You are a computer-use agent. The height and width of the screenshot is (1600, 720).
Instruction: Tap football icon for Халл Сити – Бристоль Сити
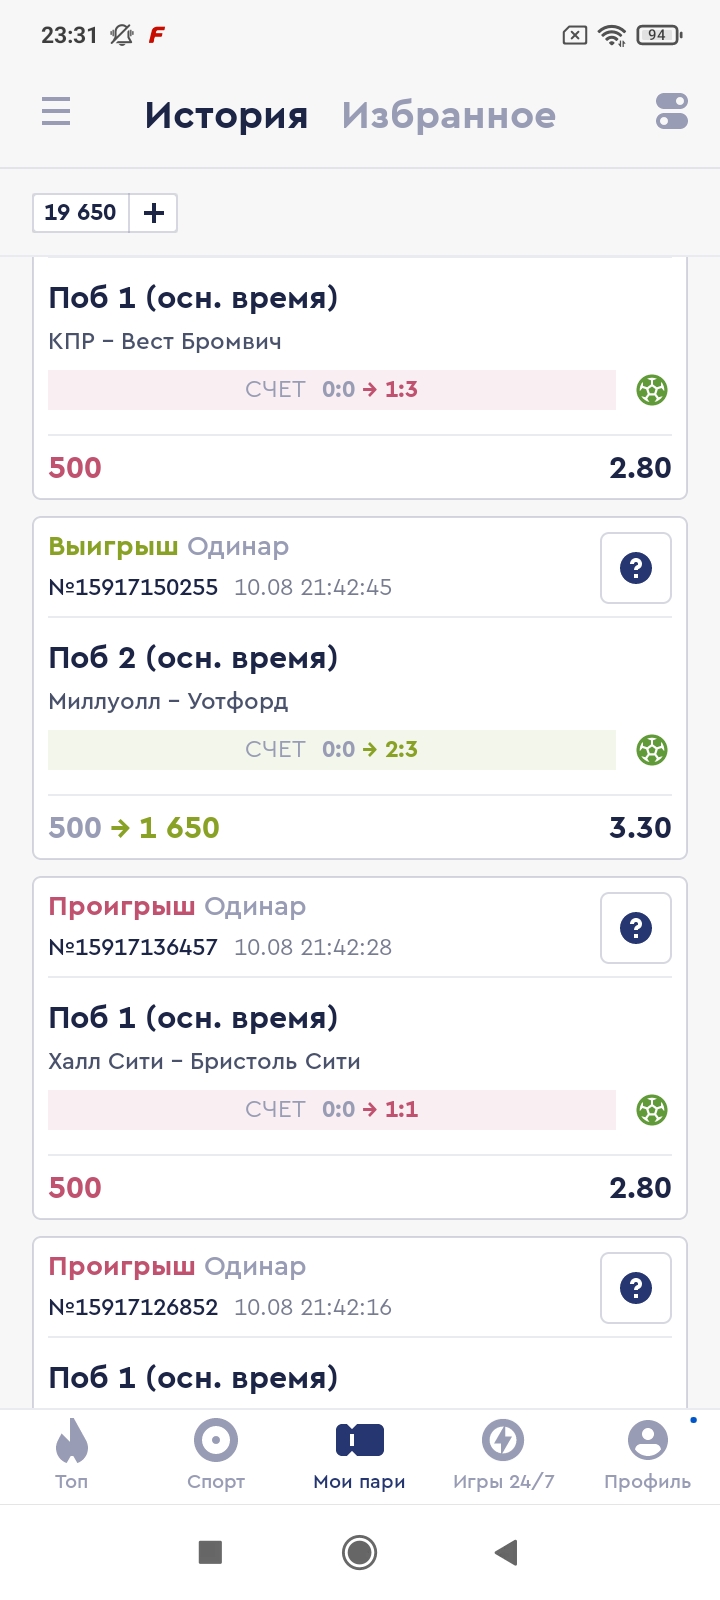tap(652, 1110)
